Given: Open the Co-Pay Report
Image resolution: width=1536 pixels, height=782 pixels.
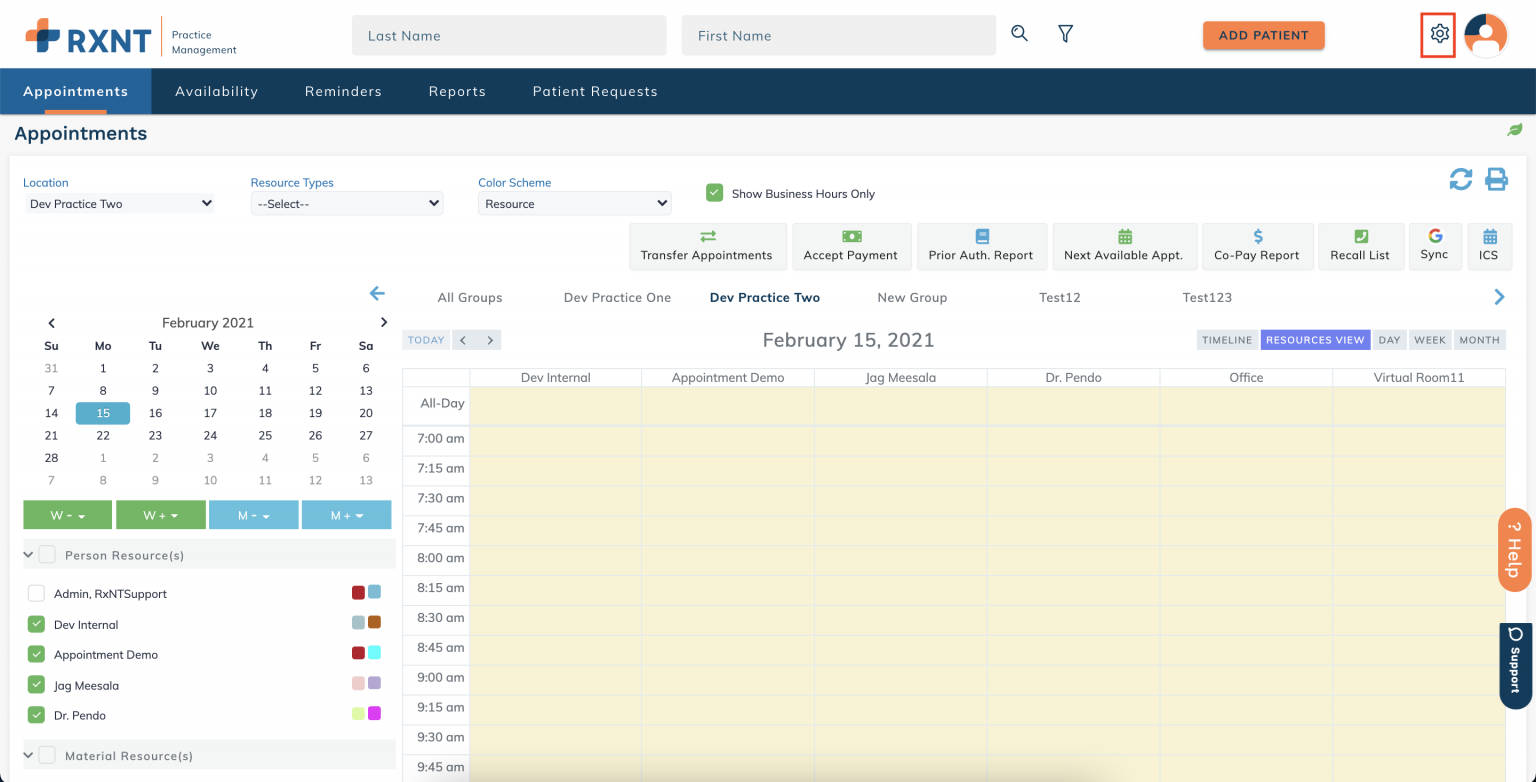Looking at the screenshot, I should tap(1257, 246).
